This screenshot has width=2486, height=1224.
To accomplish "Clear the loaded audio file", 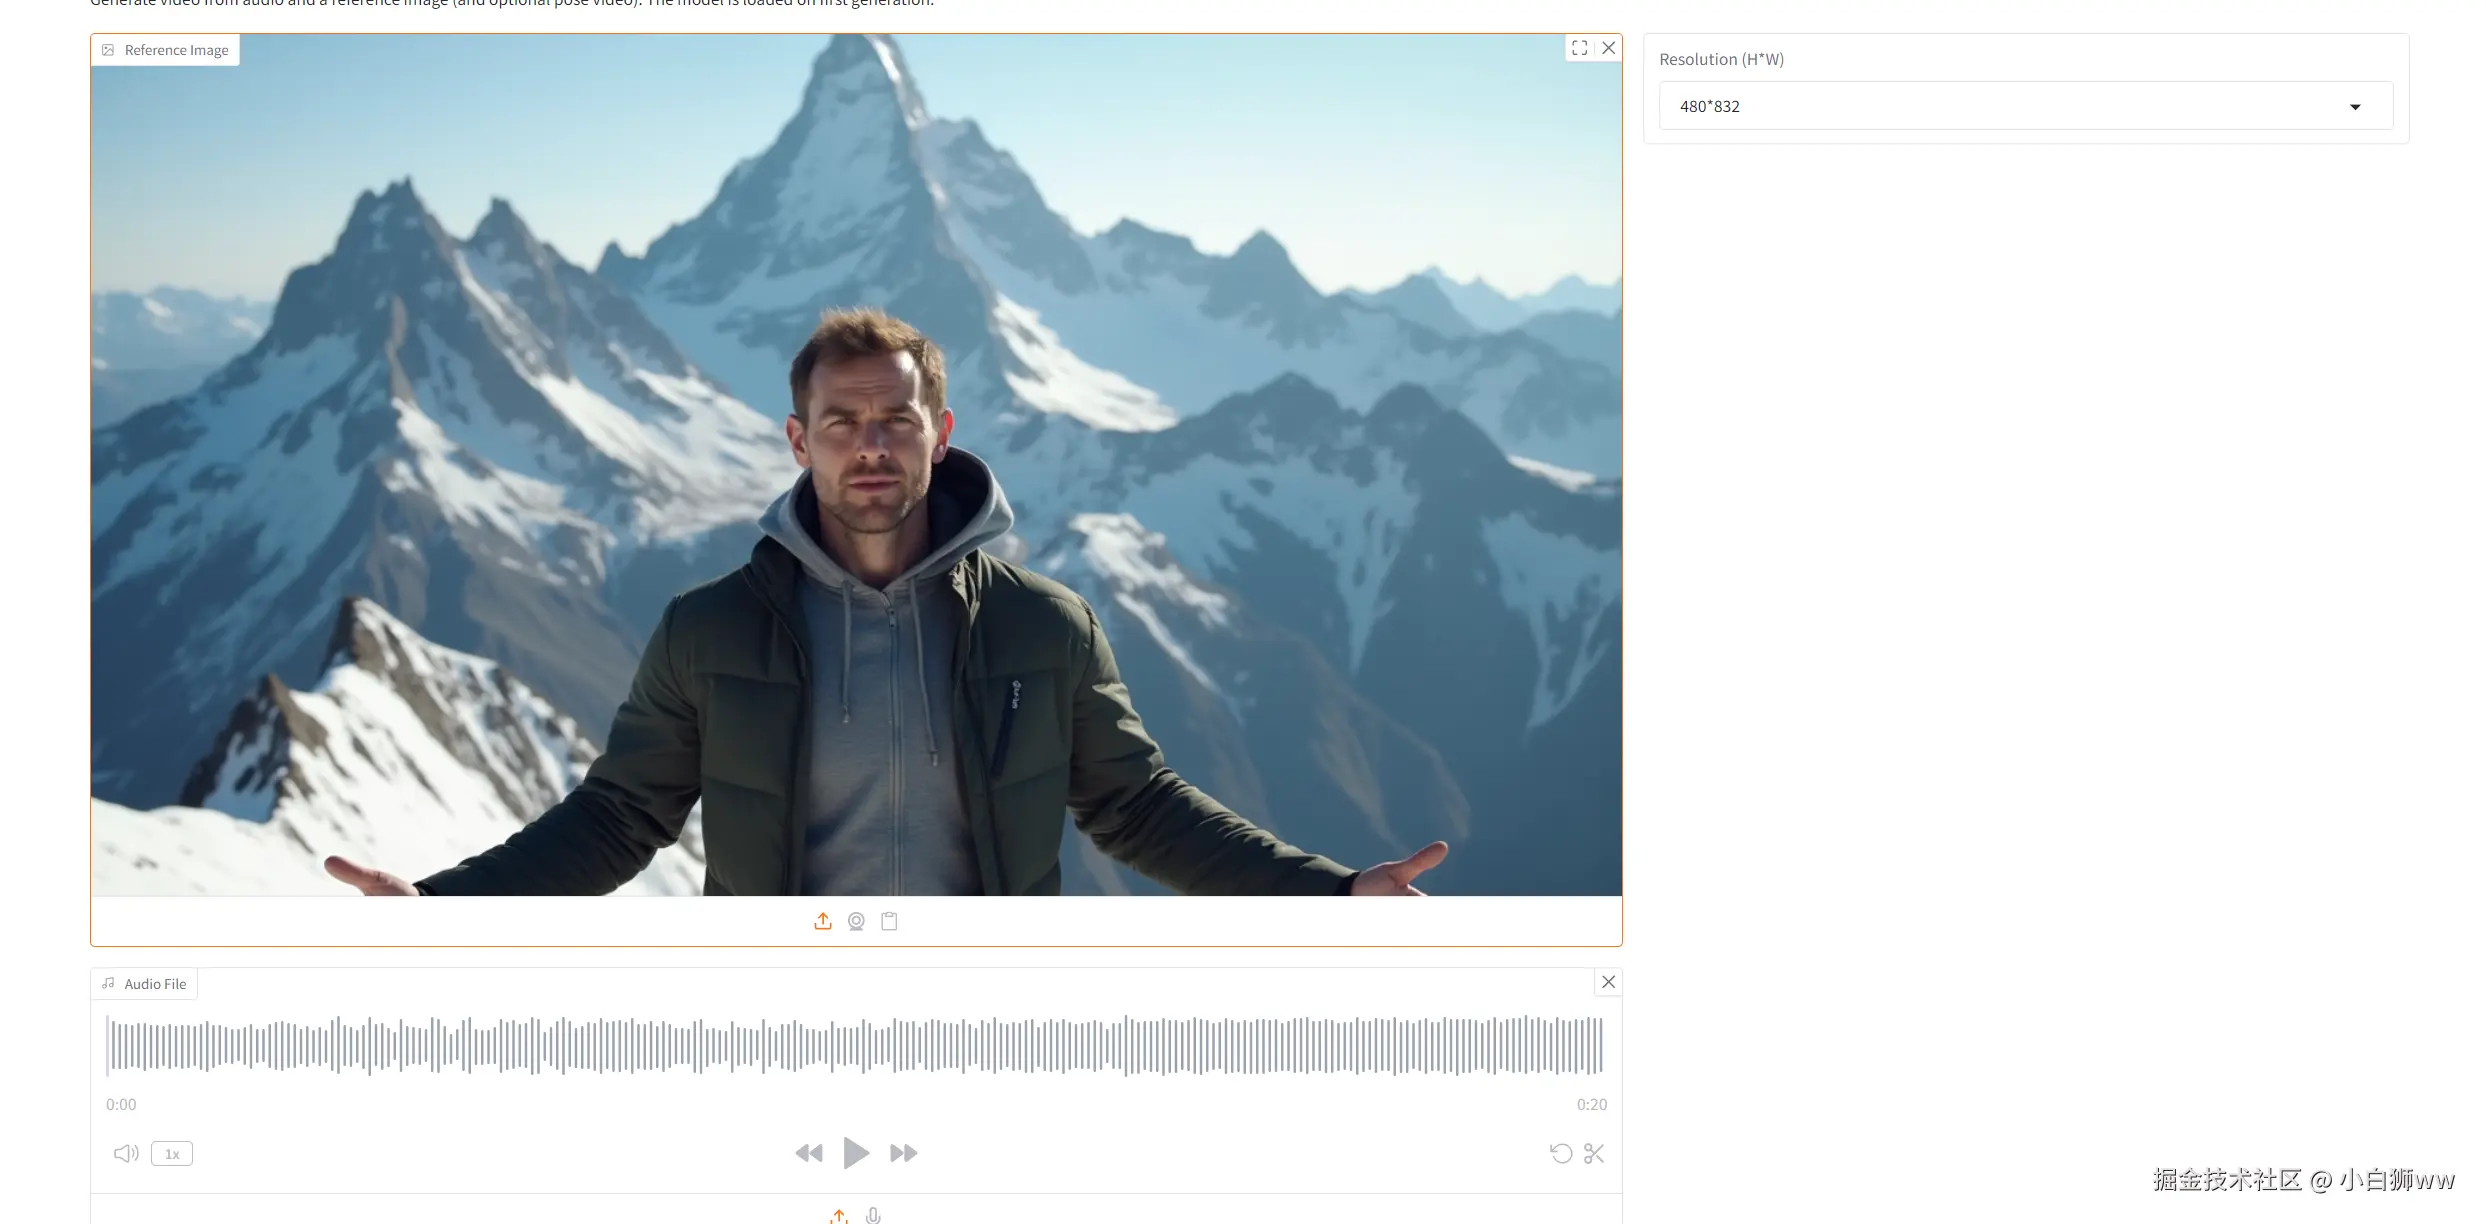I will 1608,982.
